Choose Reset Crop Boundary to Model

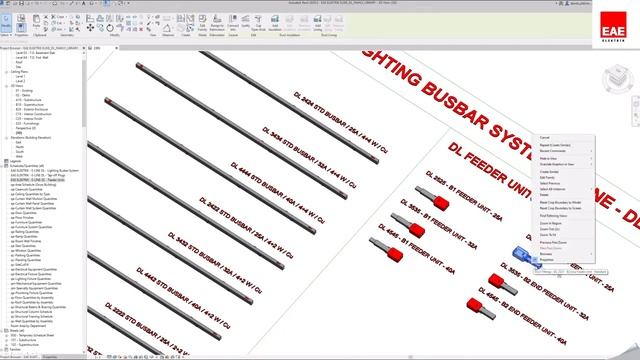[x=560, y=202]
